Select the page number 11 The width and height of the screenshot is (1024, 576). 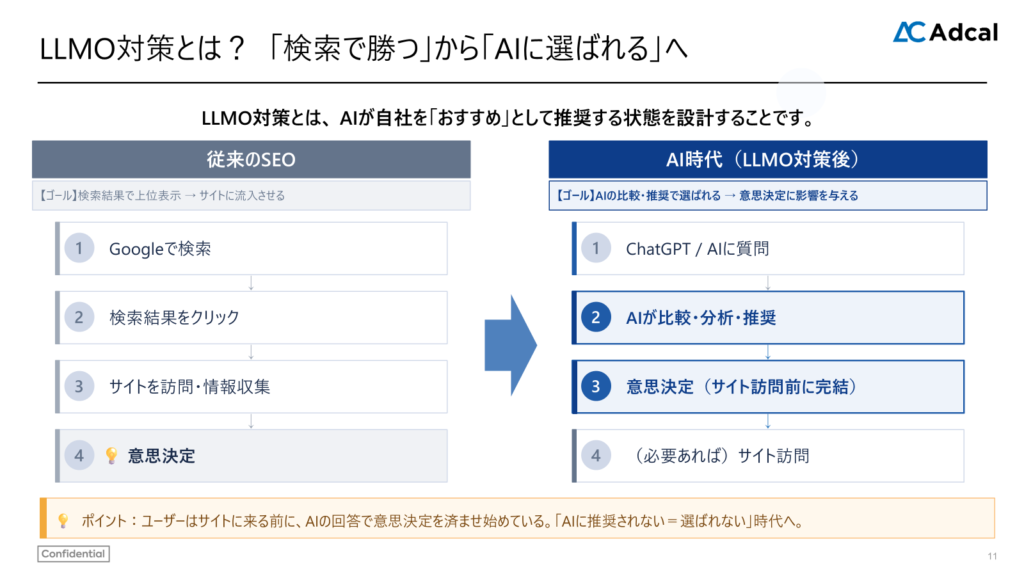tap(994, 556)
